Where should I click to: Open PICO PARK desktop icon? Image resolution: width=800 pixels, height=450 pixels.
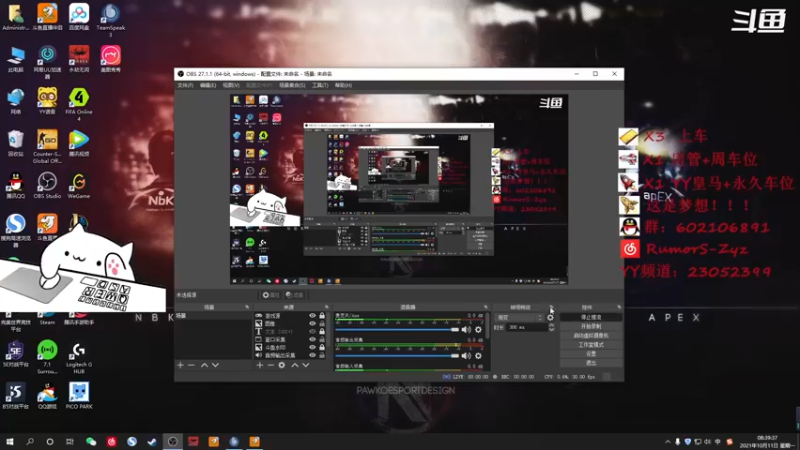(x=79, y=395)
